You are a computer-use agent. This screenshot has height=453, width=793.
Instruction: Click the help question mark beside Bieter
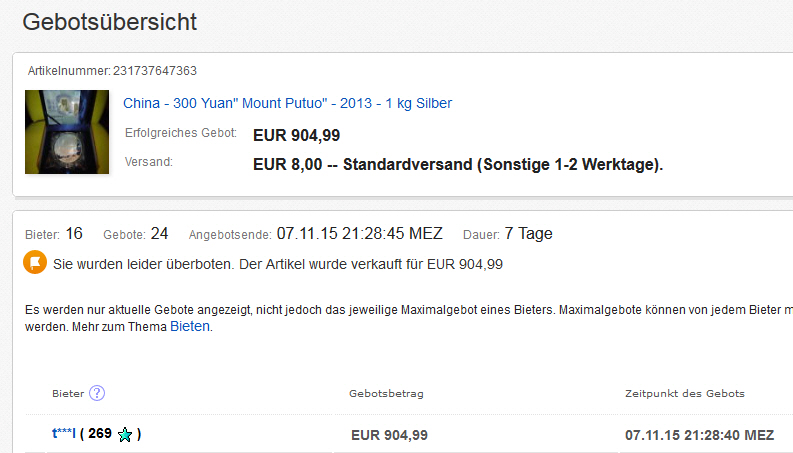point(97,394)
